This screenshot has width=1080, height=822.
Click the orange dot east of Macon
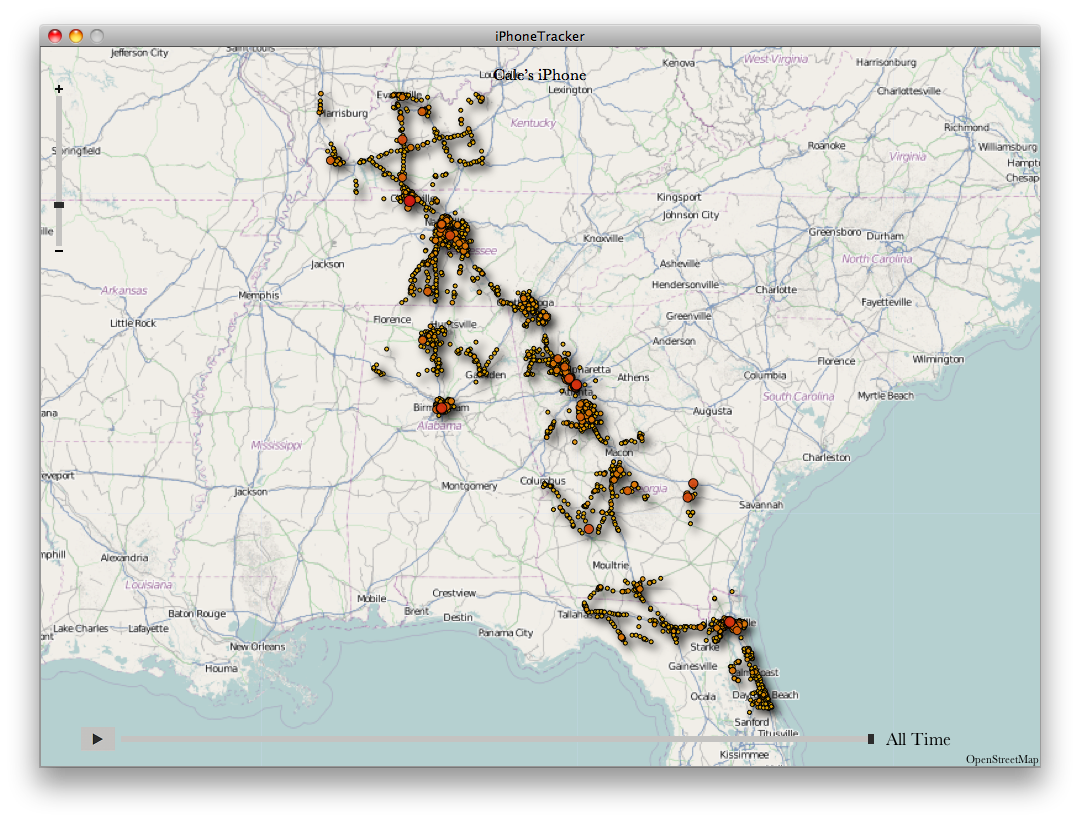point(693,484)
